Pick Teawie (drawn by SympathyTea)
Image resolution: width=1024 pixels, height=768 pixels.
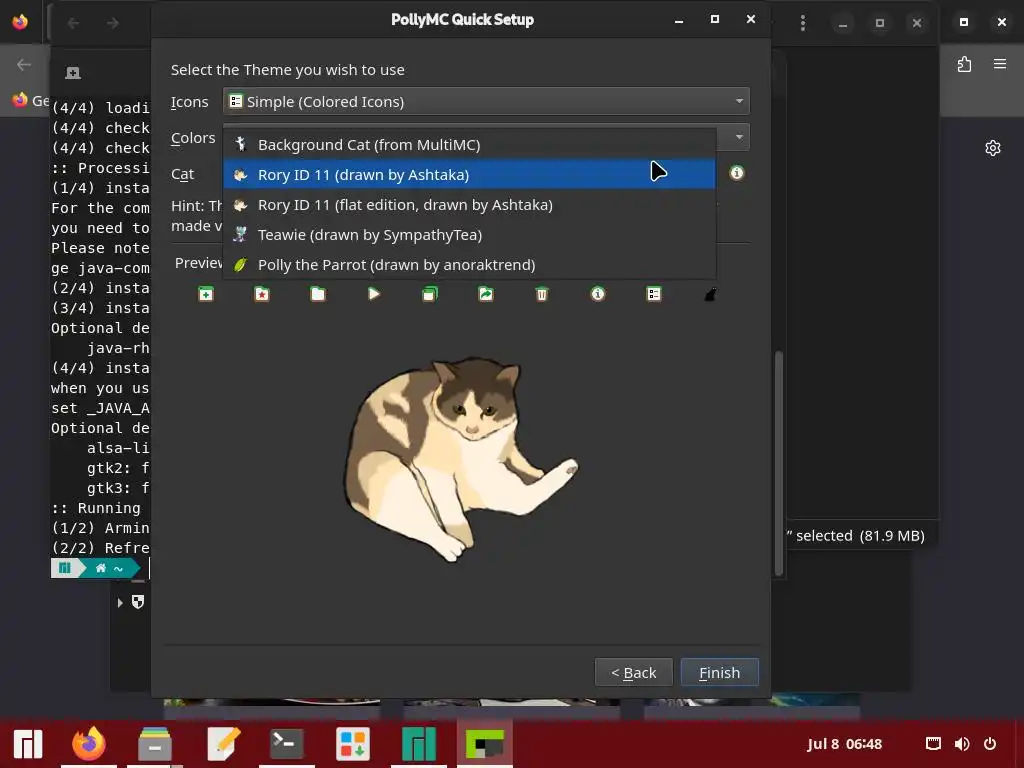(469, 234)
